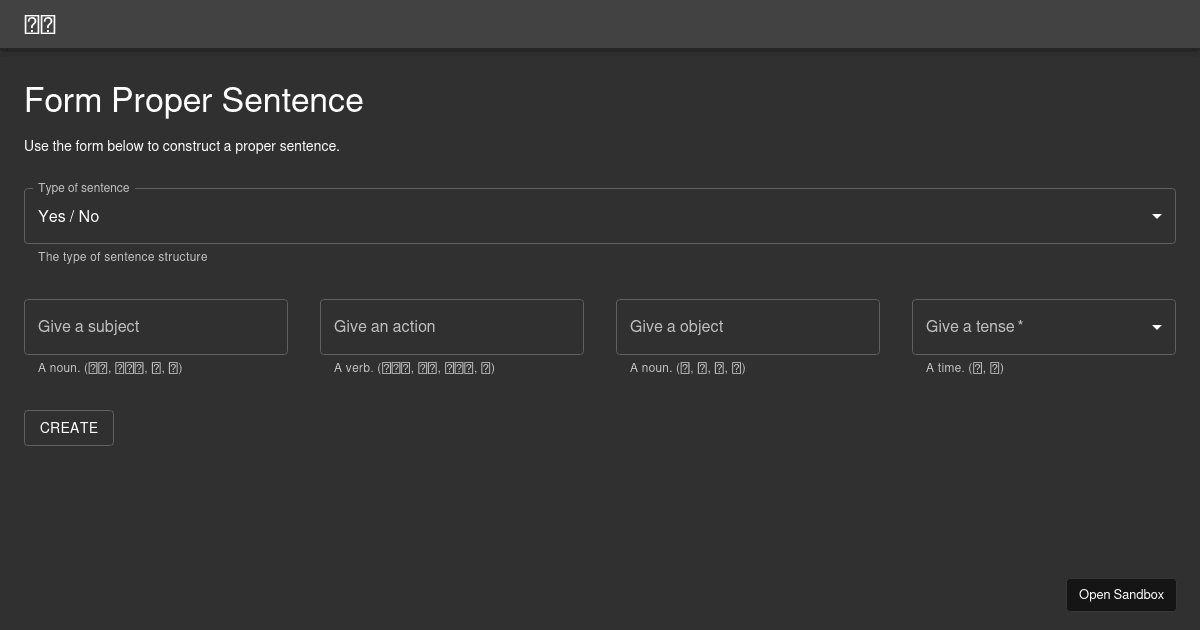Click the dropdown arrow on Type of sentence

click(1156, 216)
